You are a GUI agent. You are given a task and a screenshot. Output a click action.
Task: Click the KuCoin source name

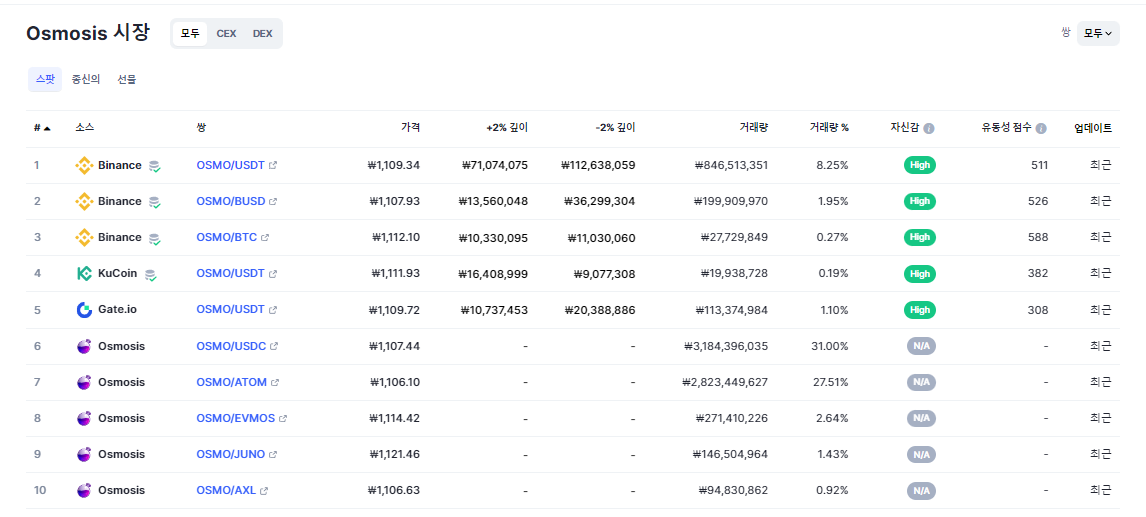click(118, 273)
